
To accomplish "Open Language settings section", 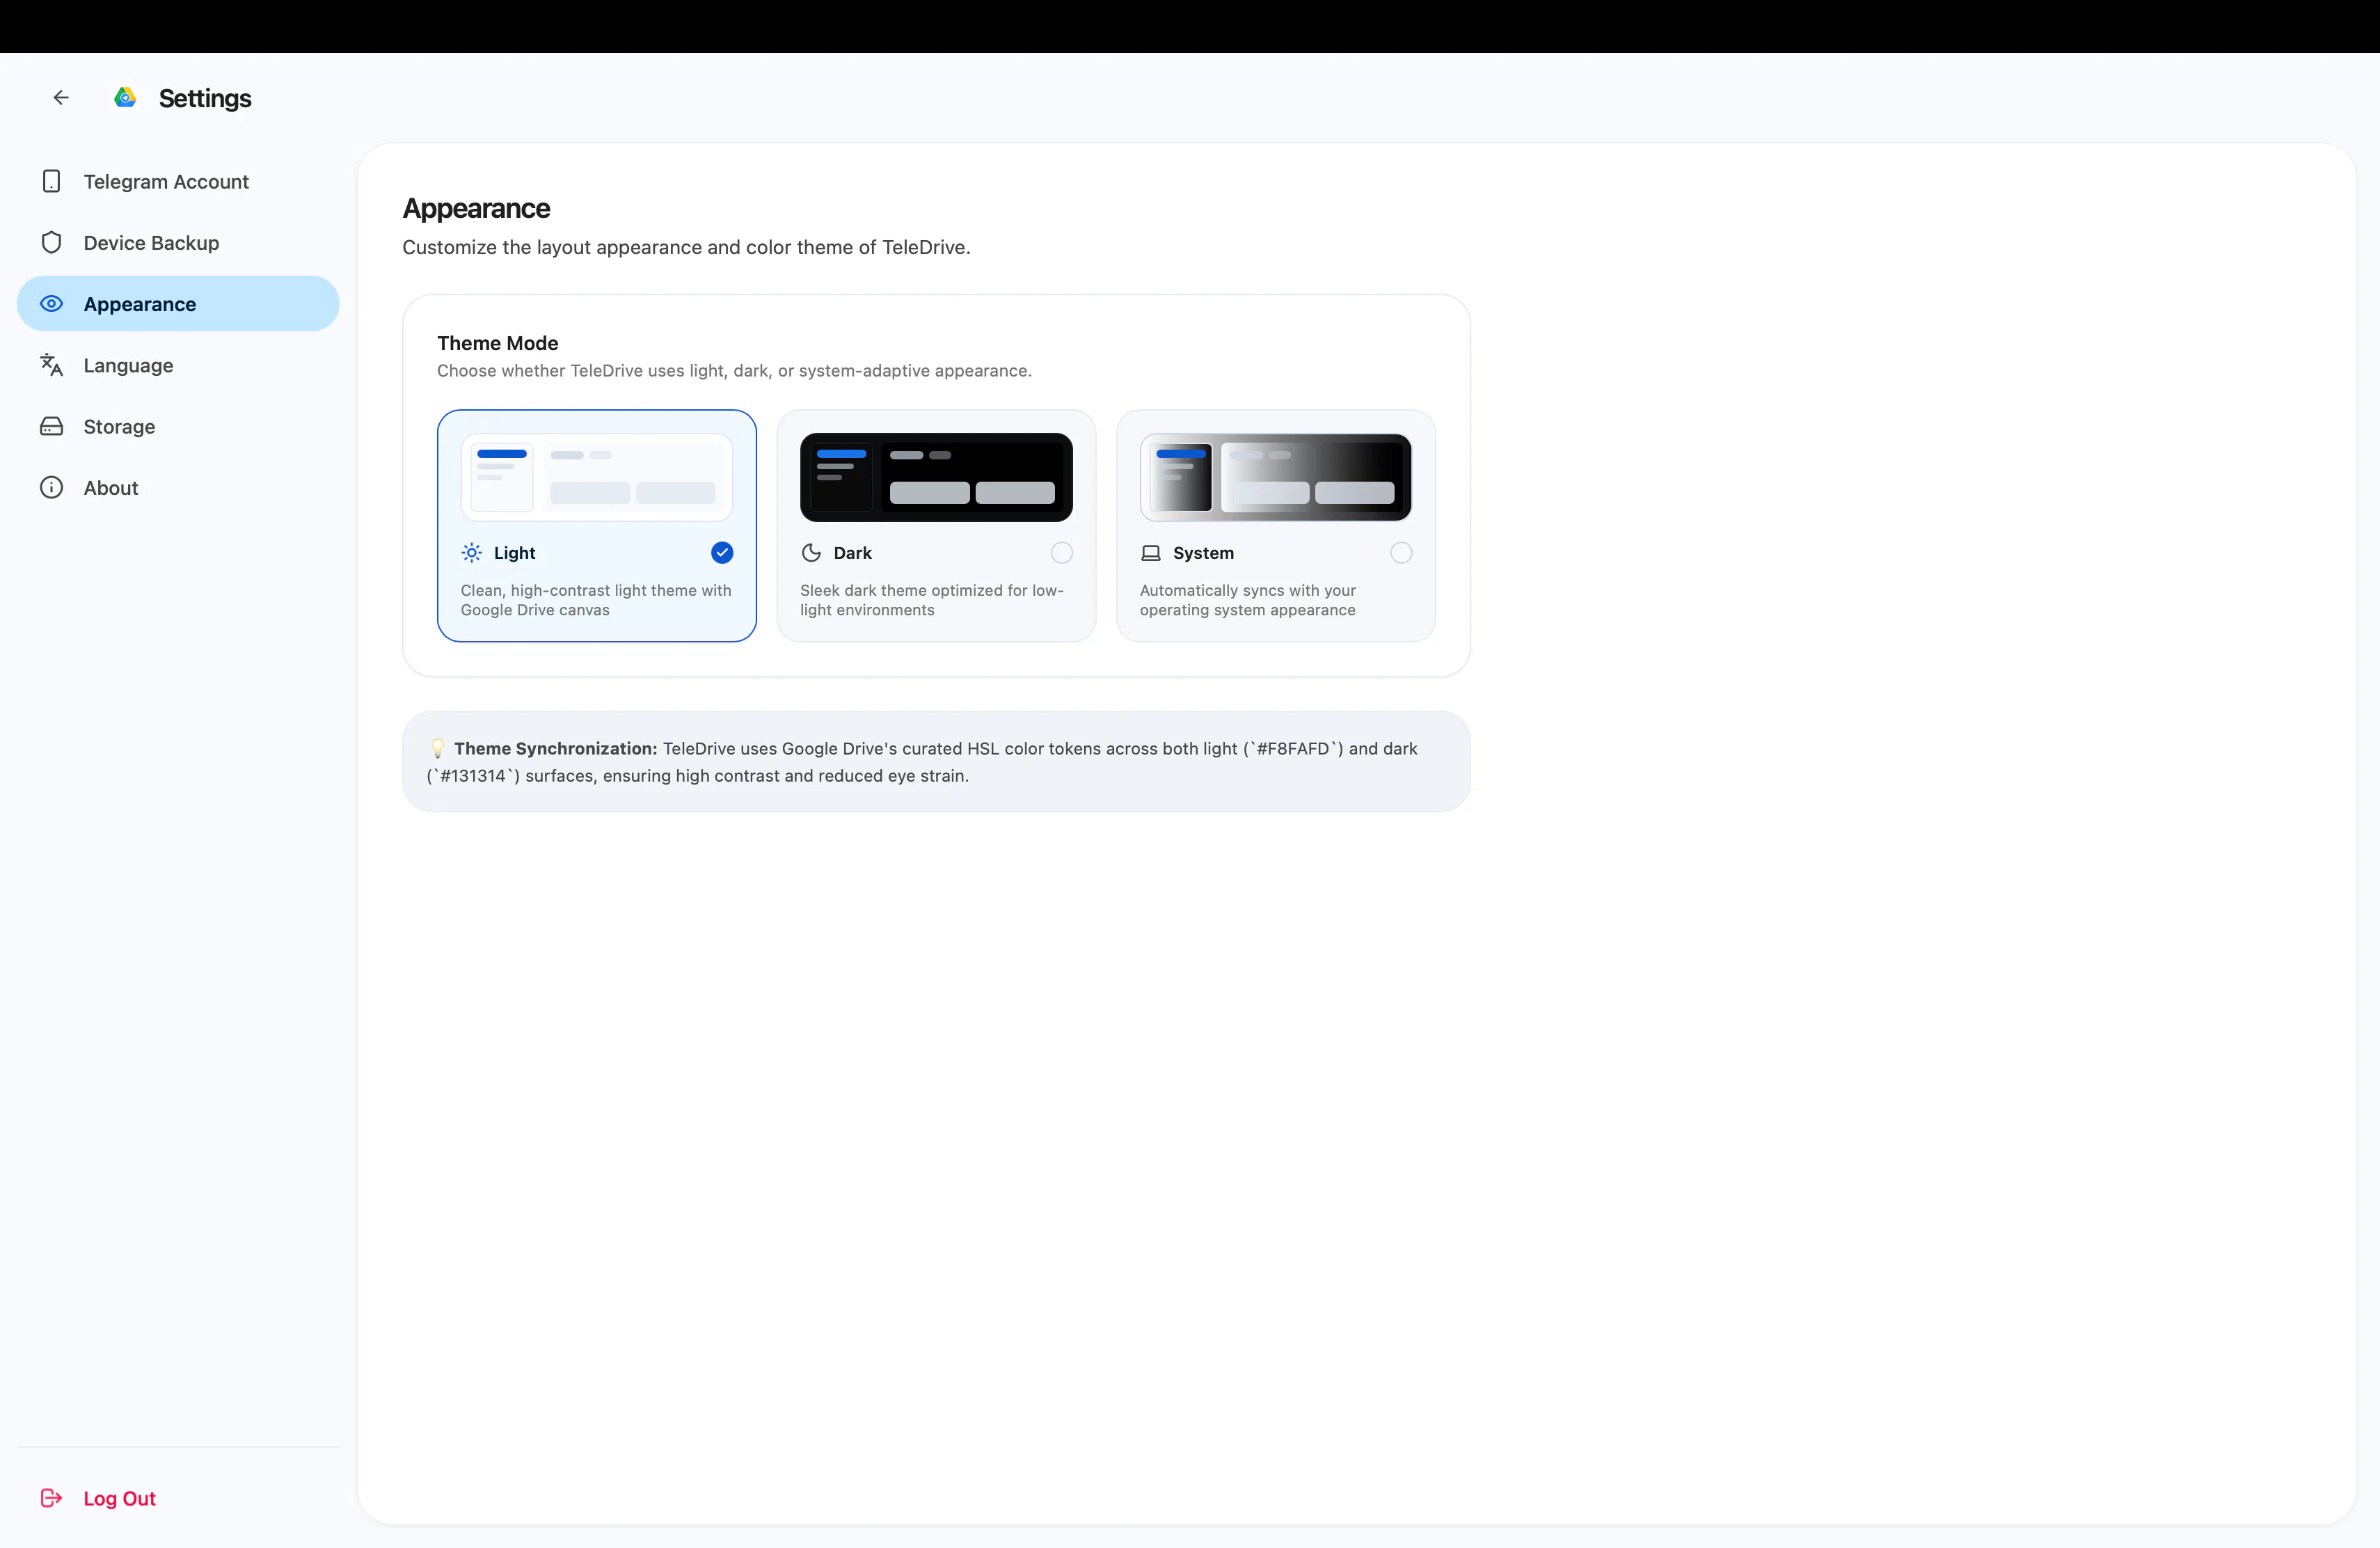I will click(178, 365).
